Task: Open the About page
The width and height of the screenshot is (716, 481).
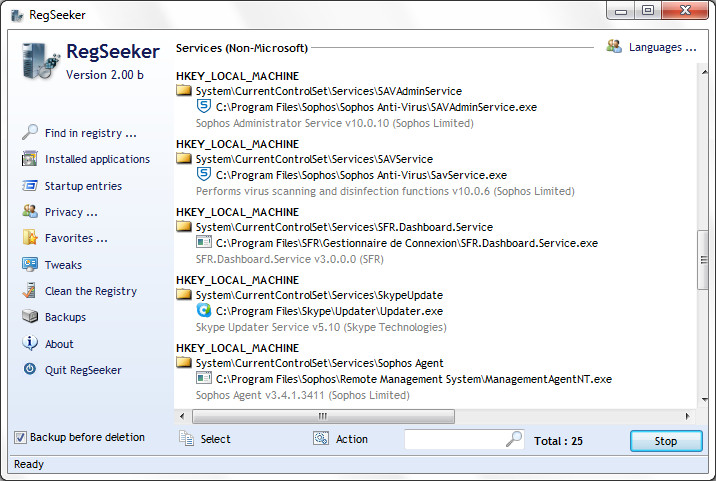Action: tap(59, 344)
